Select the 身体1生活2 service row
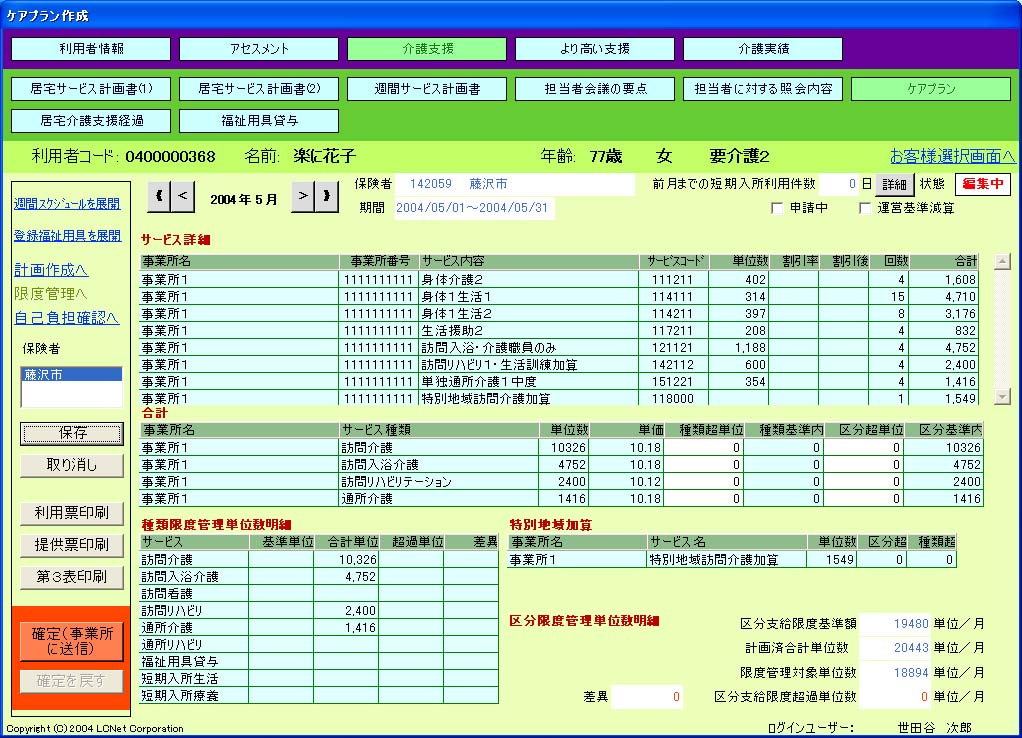 click(558, 314)
